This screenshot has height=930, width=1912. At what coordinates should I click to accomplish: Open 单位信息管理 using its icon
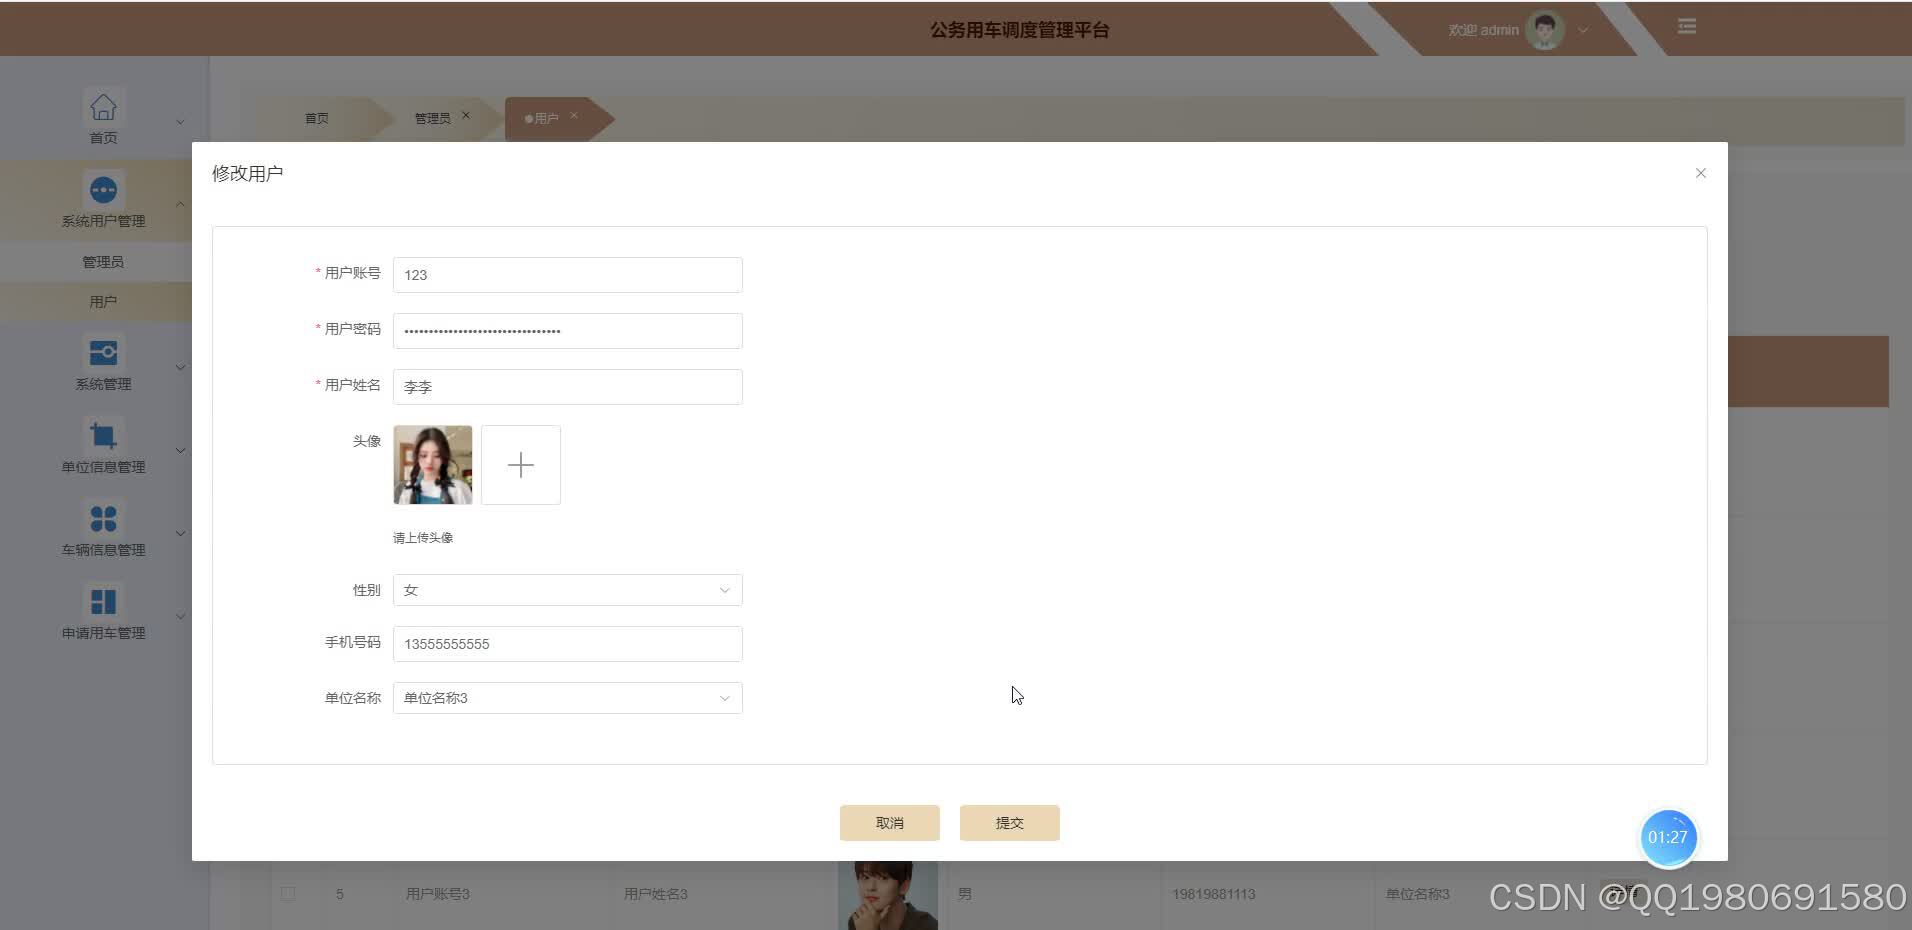(103, 435)
